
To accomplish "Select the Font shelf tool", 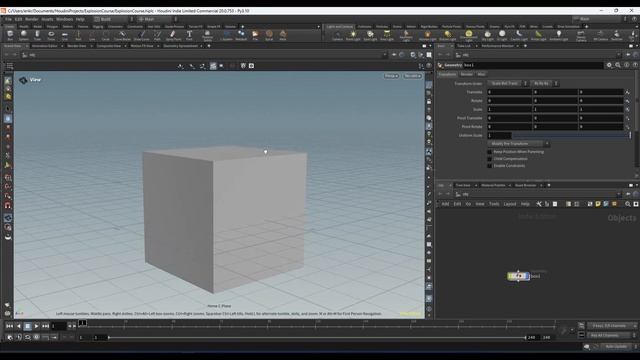I will 189,36.
